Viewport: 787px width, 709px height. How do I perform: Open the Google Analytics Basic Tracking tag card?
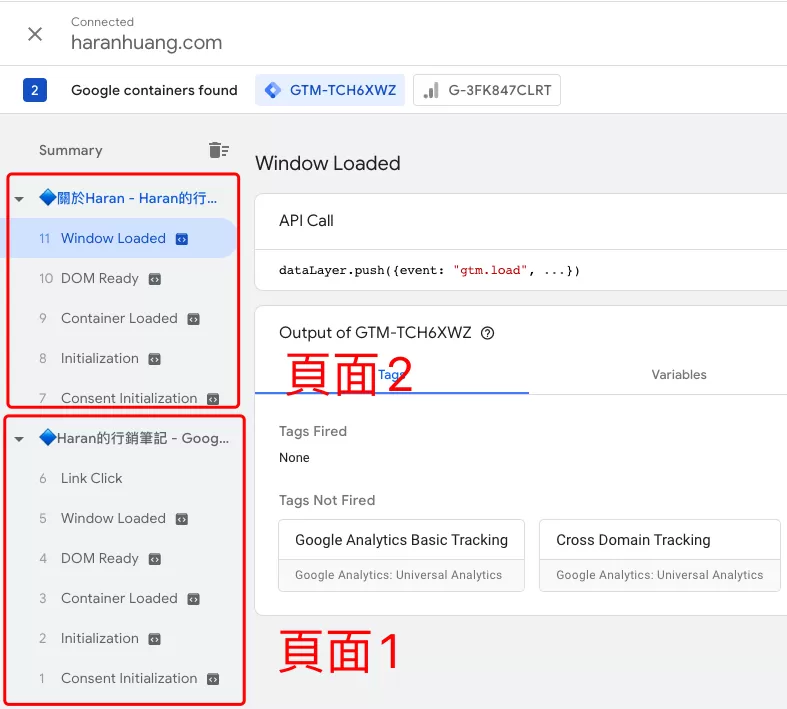point(402,555)
